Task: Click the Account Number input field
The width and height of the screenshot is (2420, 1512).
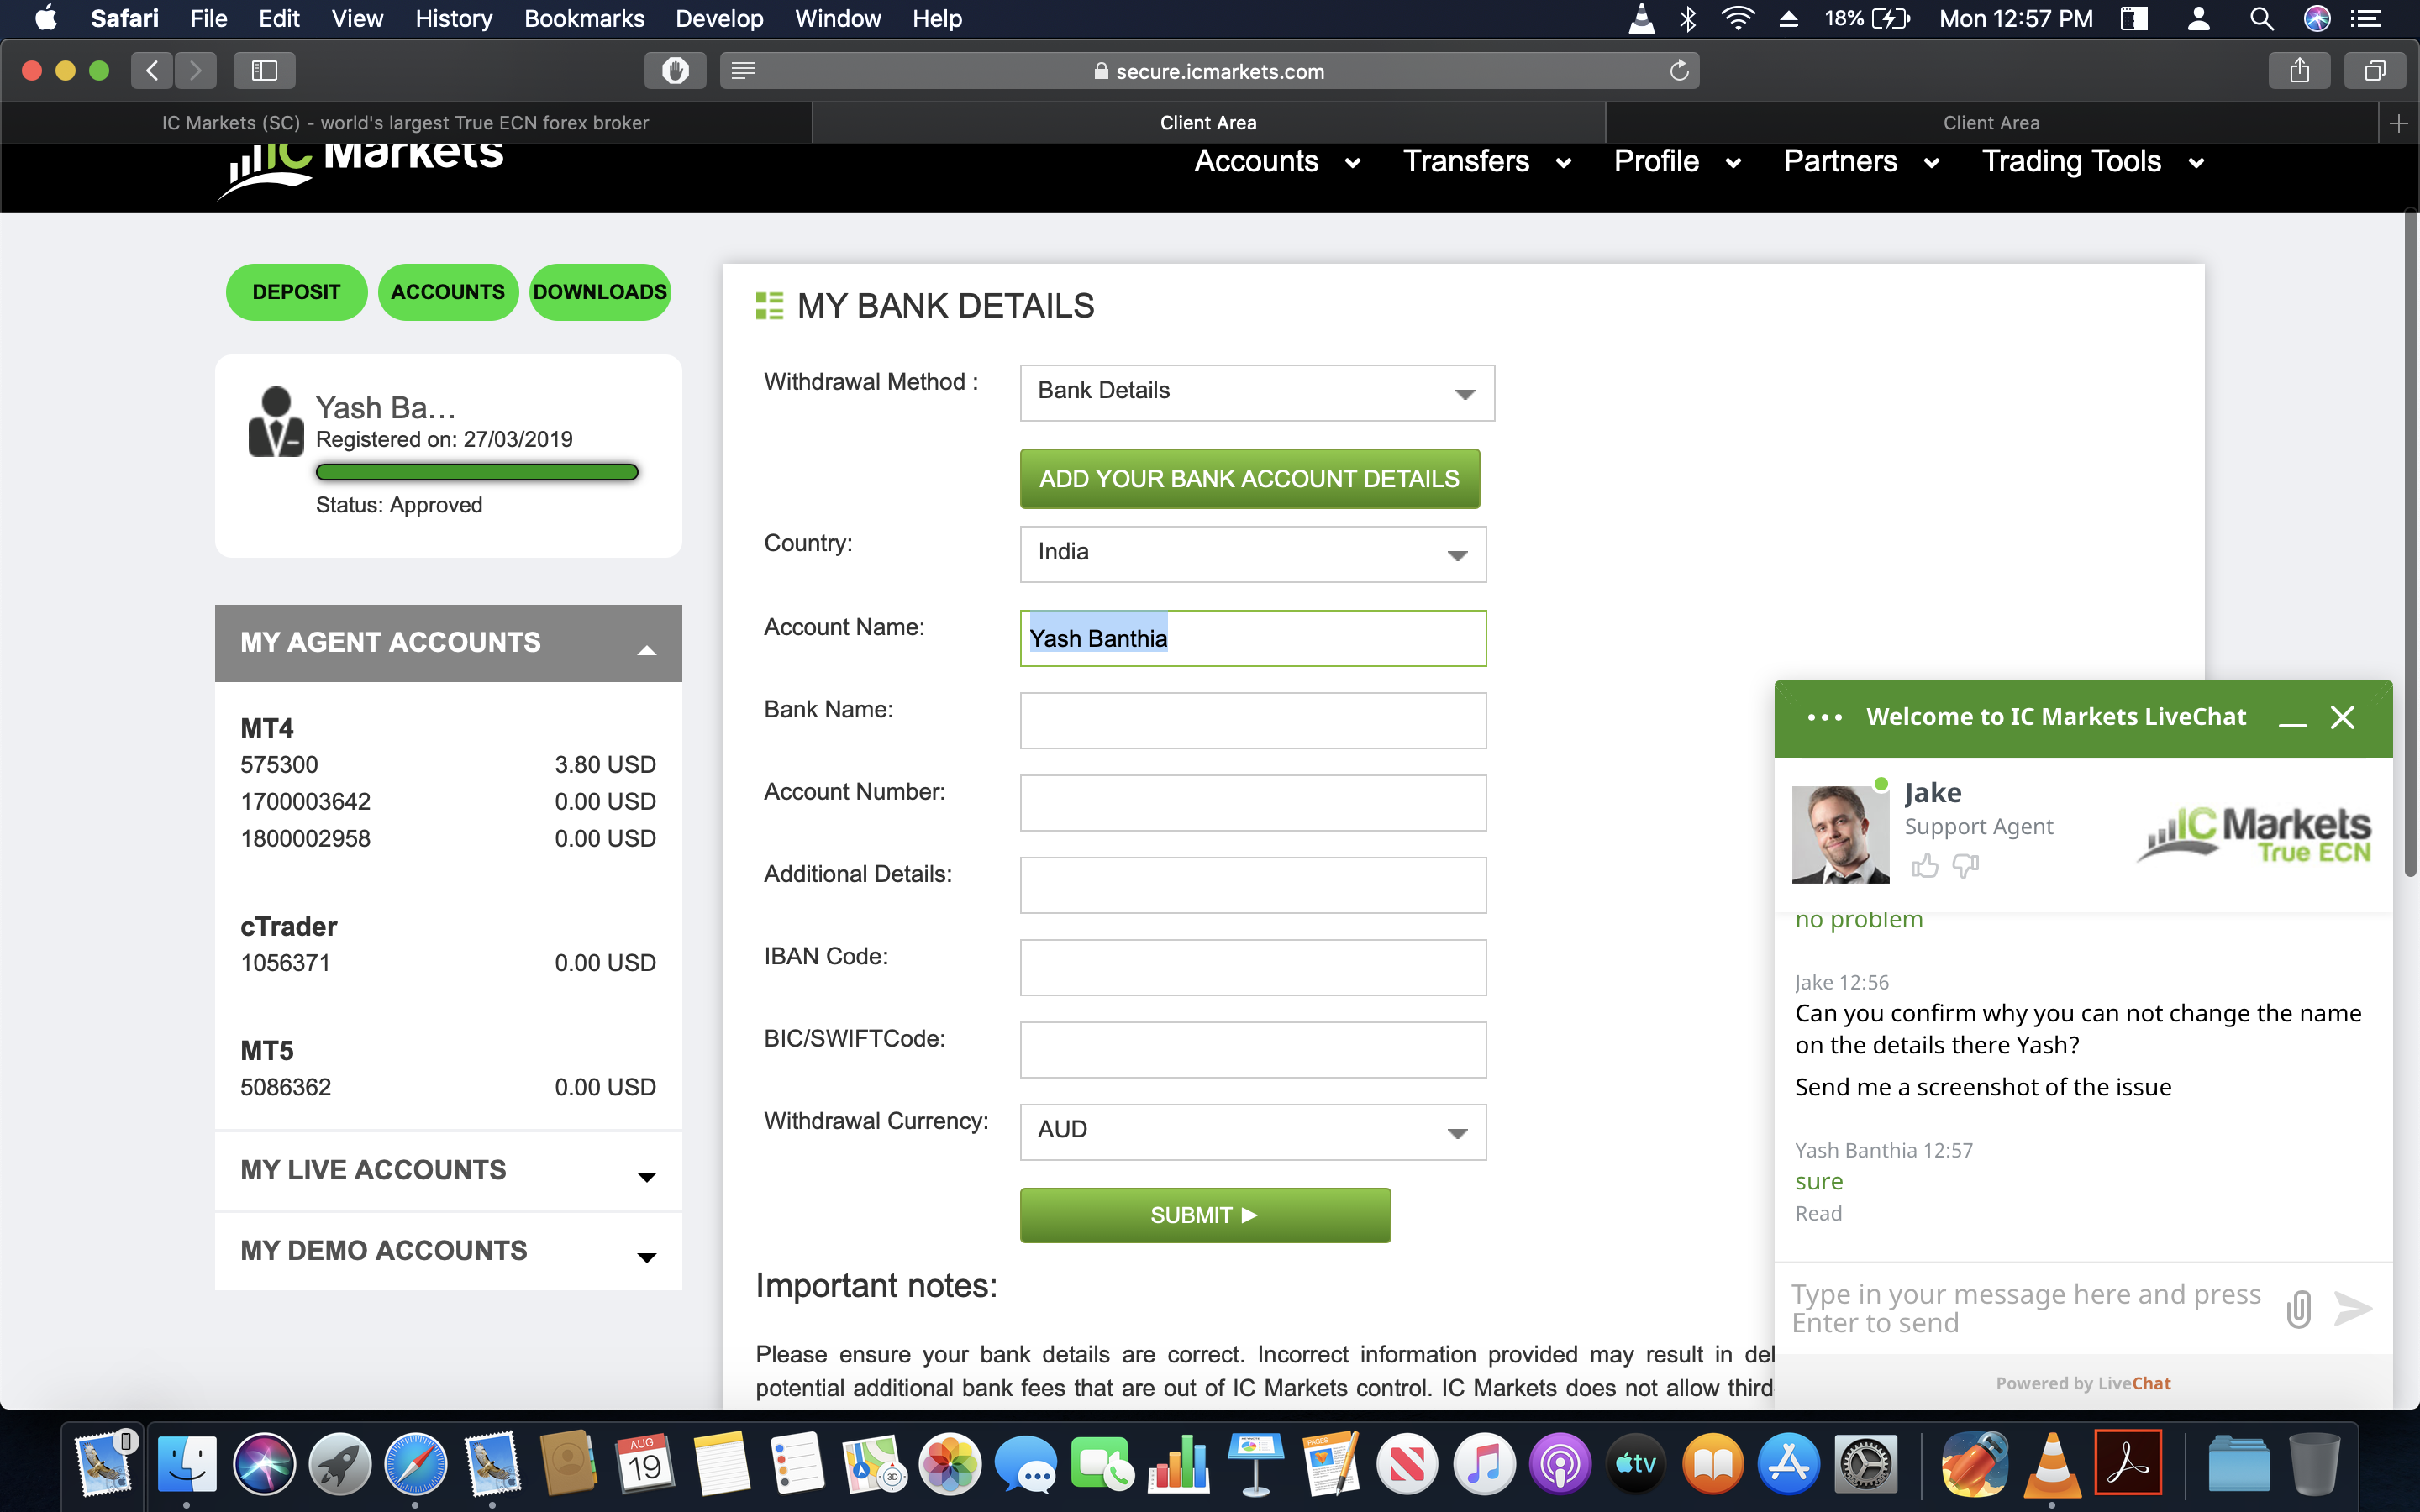Action: tap(1253, 802)
